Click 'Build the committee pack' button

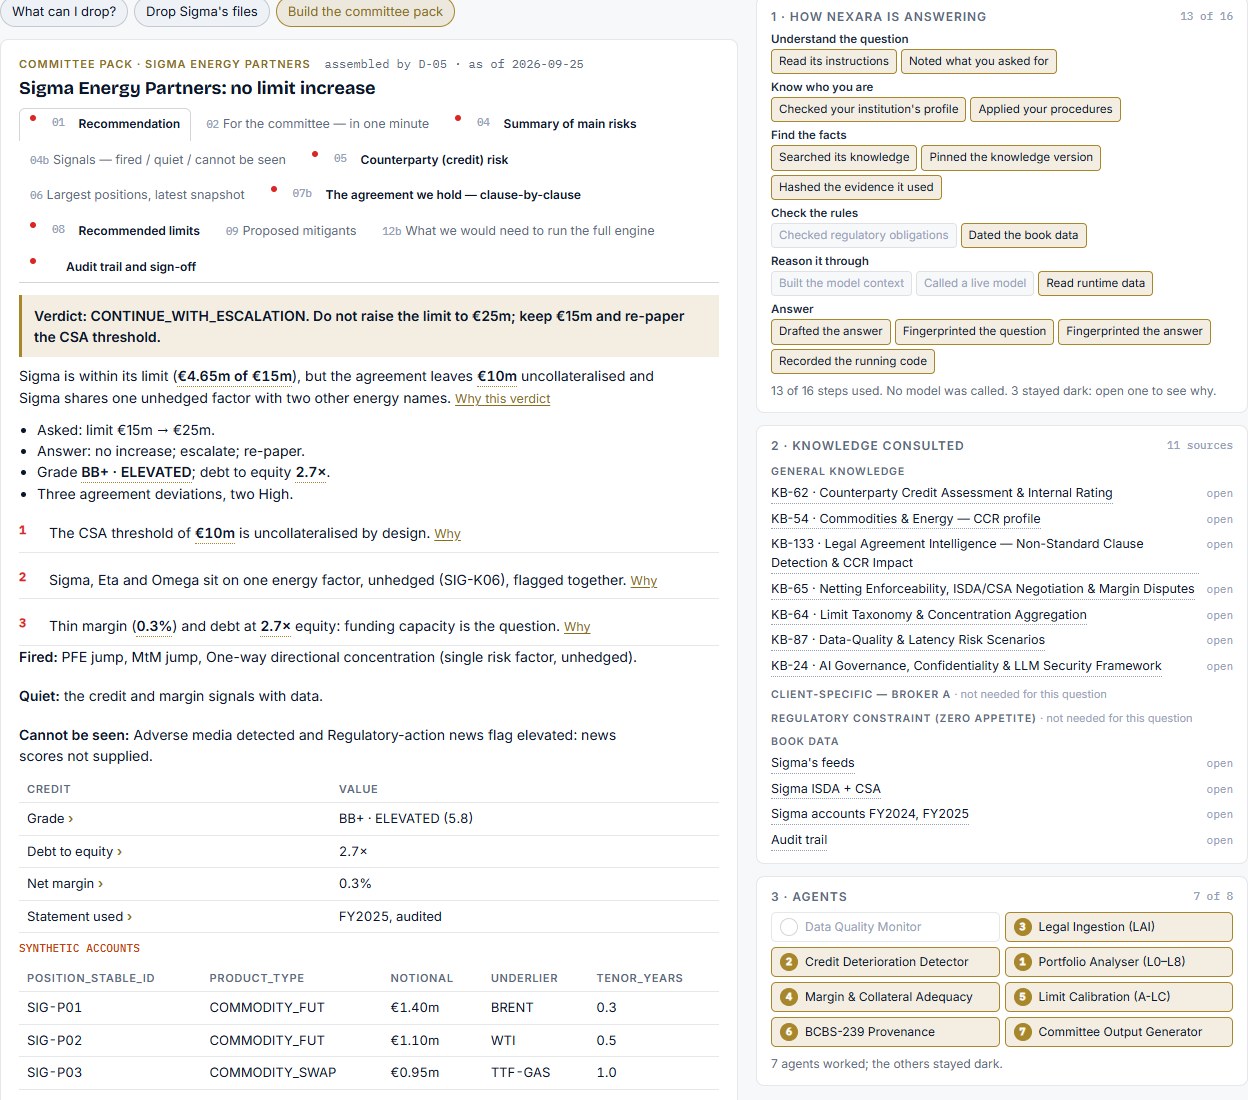click(x=365, y=12)
